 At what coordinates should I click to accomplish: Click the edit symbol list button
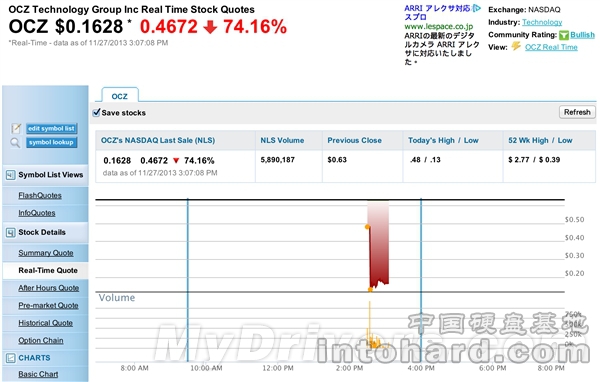click(x=51, y=129)
